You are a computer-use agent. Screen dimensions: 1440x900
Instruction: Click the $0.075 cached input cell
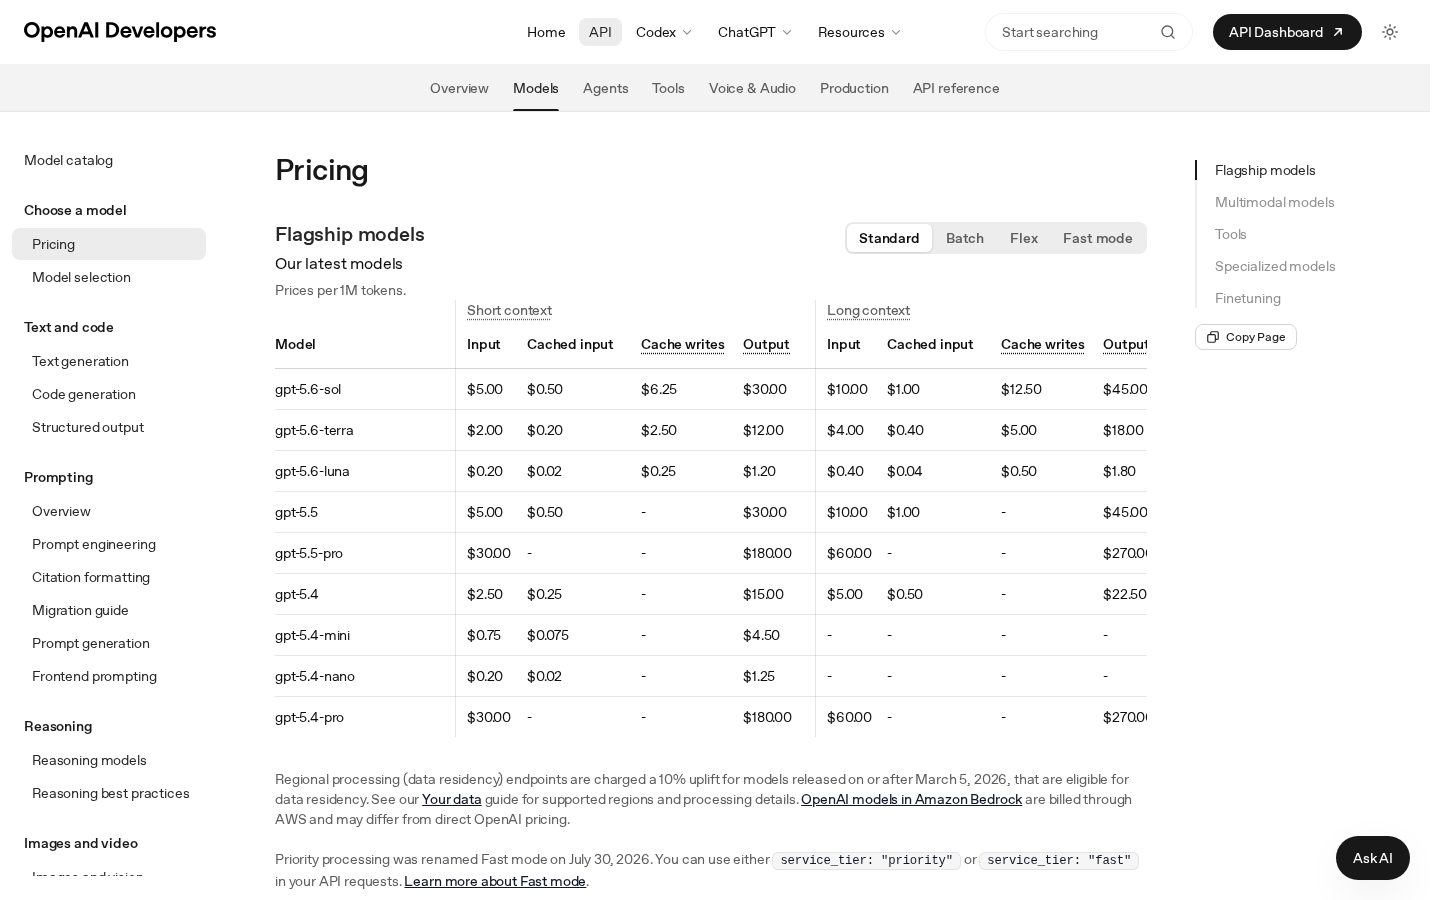point(548,635)
